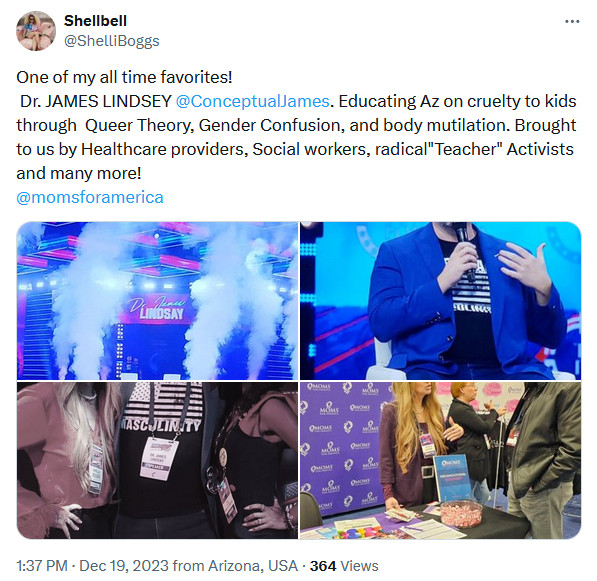The width and height of the screenshot is (597, 581).
Task: Open the Moms booth table photo
Action: 441,460
